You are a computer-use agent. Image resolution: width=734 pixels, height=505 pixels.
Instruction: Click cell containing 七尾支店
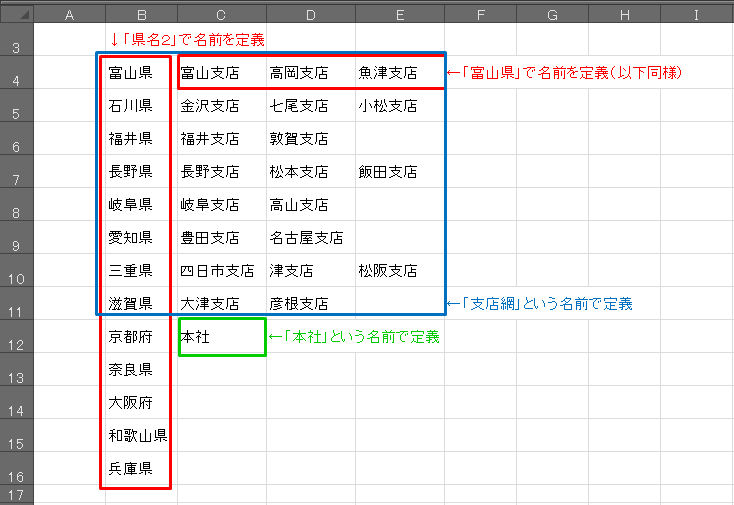311,105
